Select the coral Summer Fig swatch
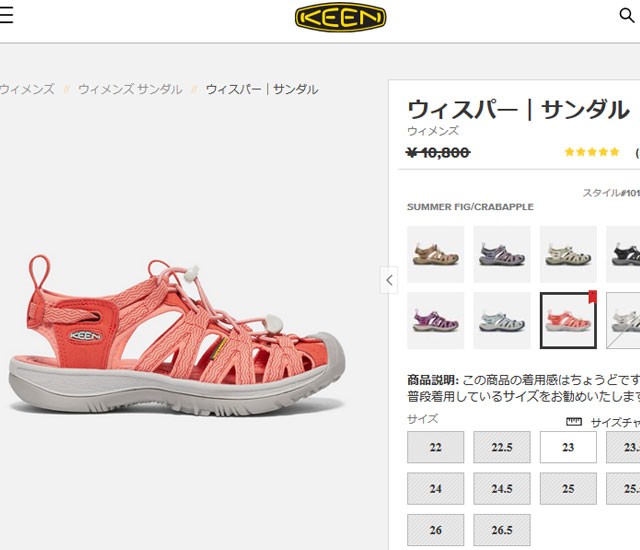The height and width of the screenshot is (550, 640). pyautogui.click(x=568, y=320)
